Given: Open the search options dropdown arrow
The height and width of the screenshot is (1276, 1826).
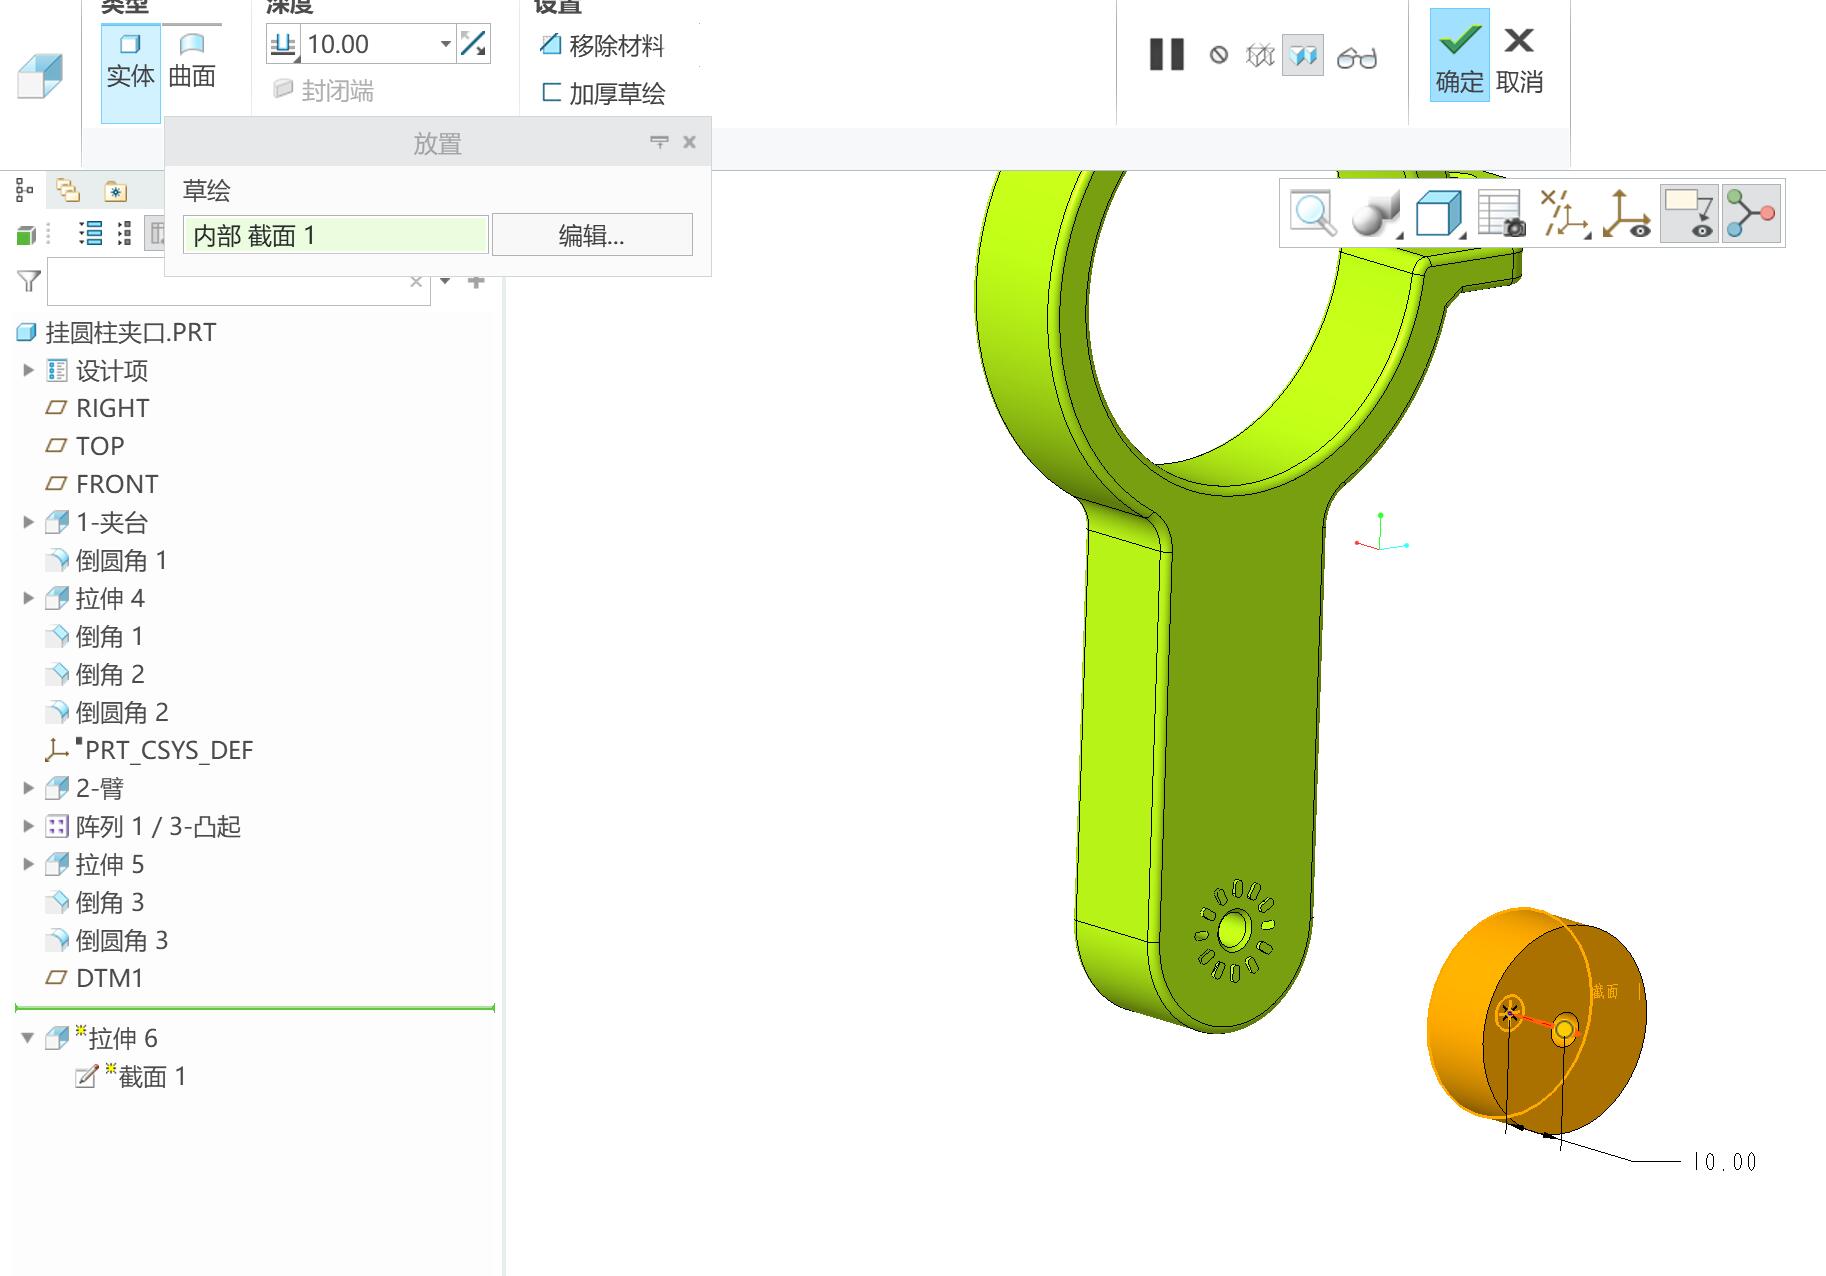Looking at the screenshot, I should (x=445, y=281).
